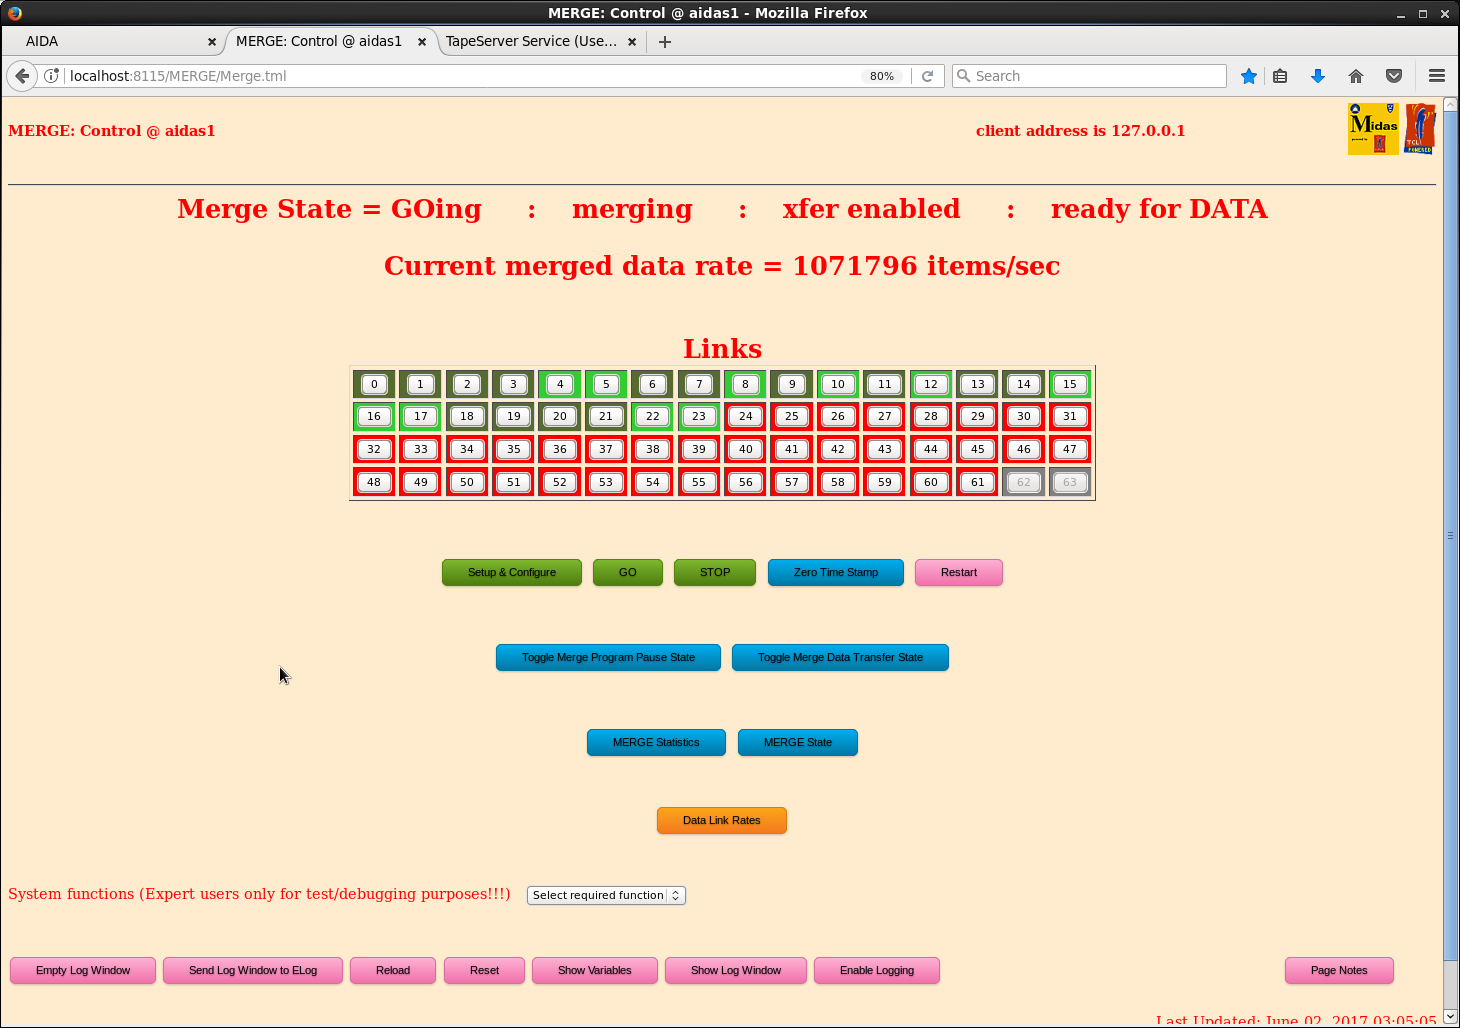The height and width of the screenshot is (1028, 1460).
Task: Click the 80% zoom level indicator
Action: pos(881,76)
